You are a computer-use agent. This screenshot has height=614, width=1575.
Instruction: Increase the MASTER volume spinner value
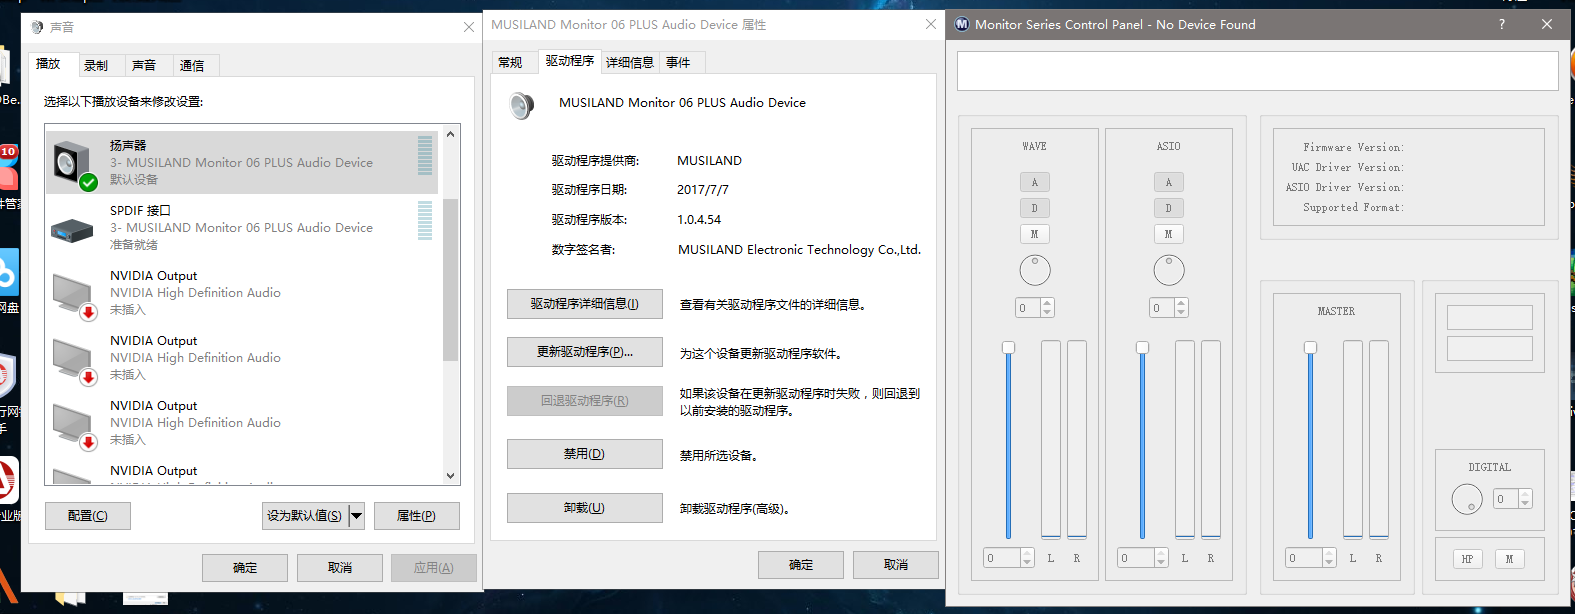pyautogui.click(x=1329, y=553)
